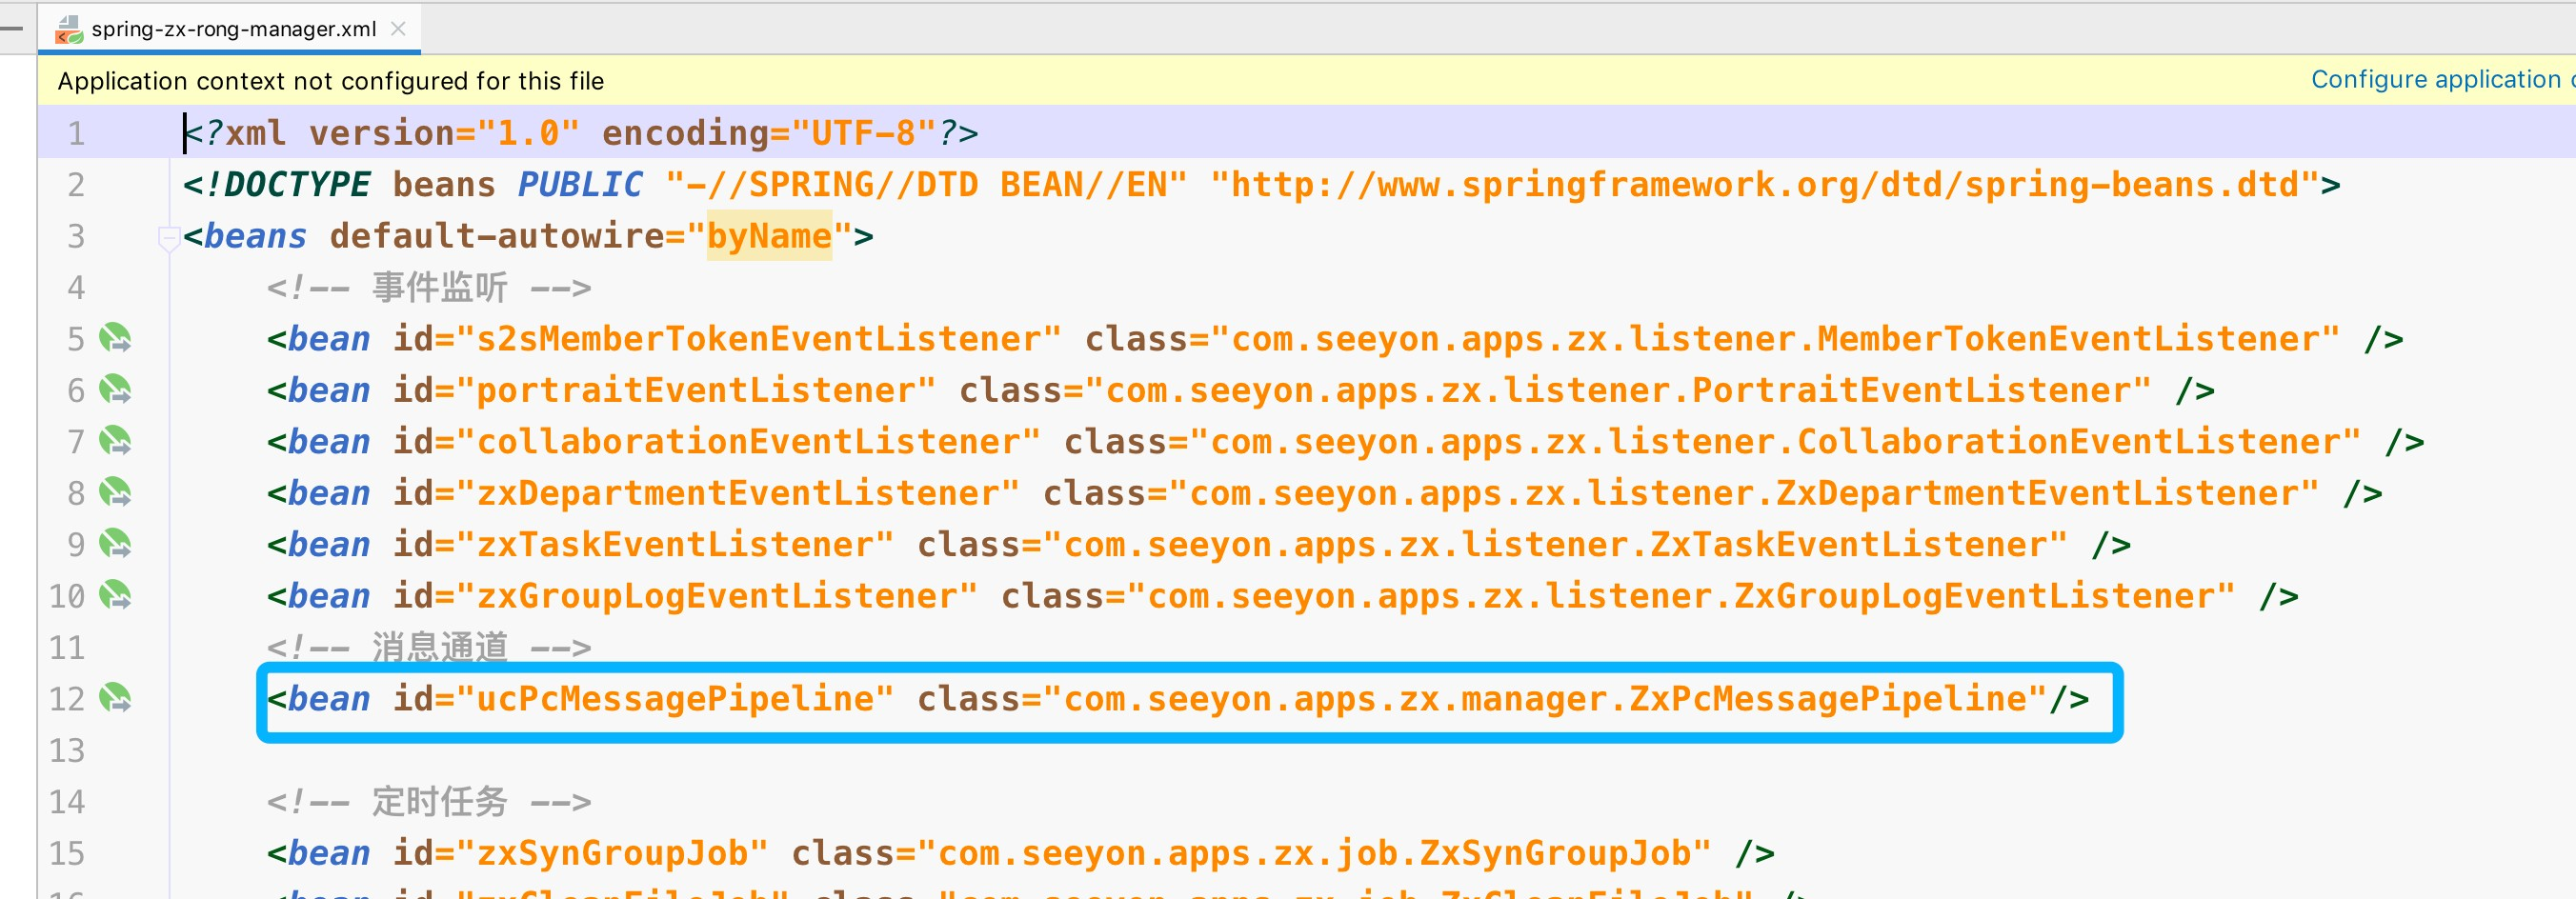This screenshot has width=2576, height=899.
Task: Click the ZxGroupLogEventListener class value
Action: (x=1682, y=597)
